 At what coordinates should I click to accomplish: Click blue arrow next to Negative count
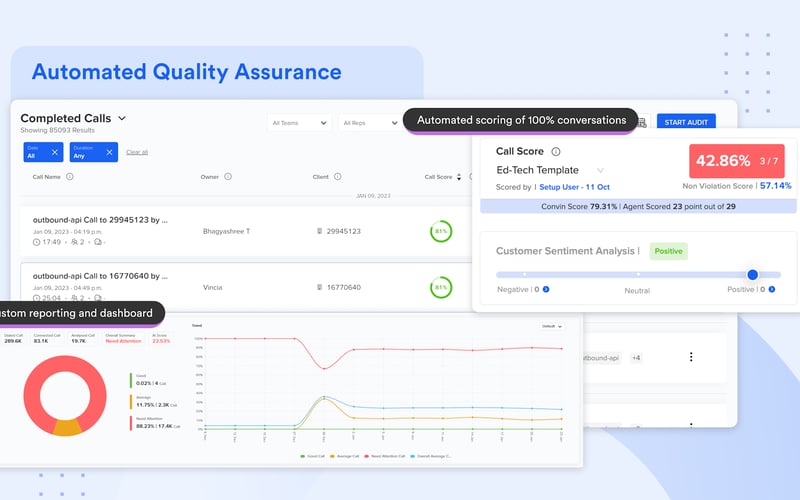tap(546, 289)
